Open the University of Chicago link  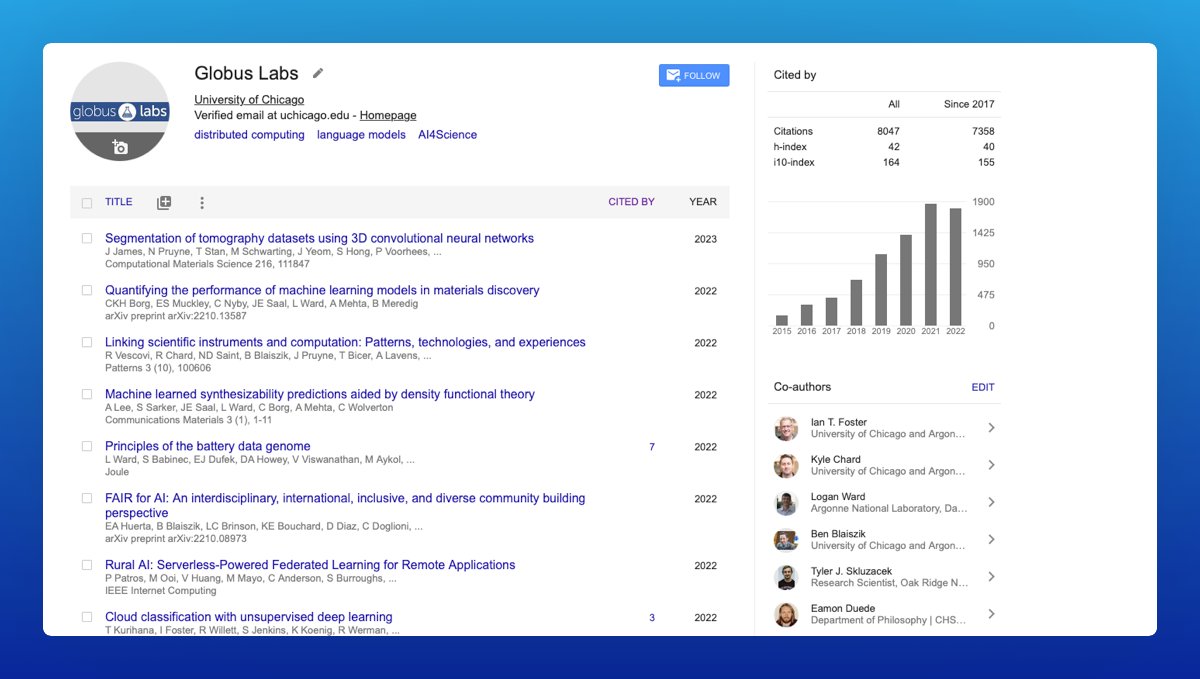pyautogui.click(x=249, y=100)
